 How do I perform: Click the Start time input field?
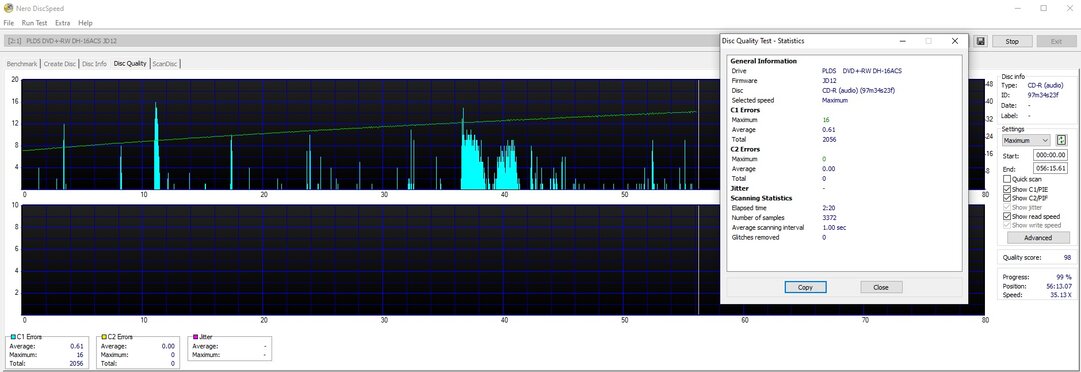click(1050, 156)
